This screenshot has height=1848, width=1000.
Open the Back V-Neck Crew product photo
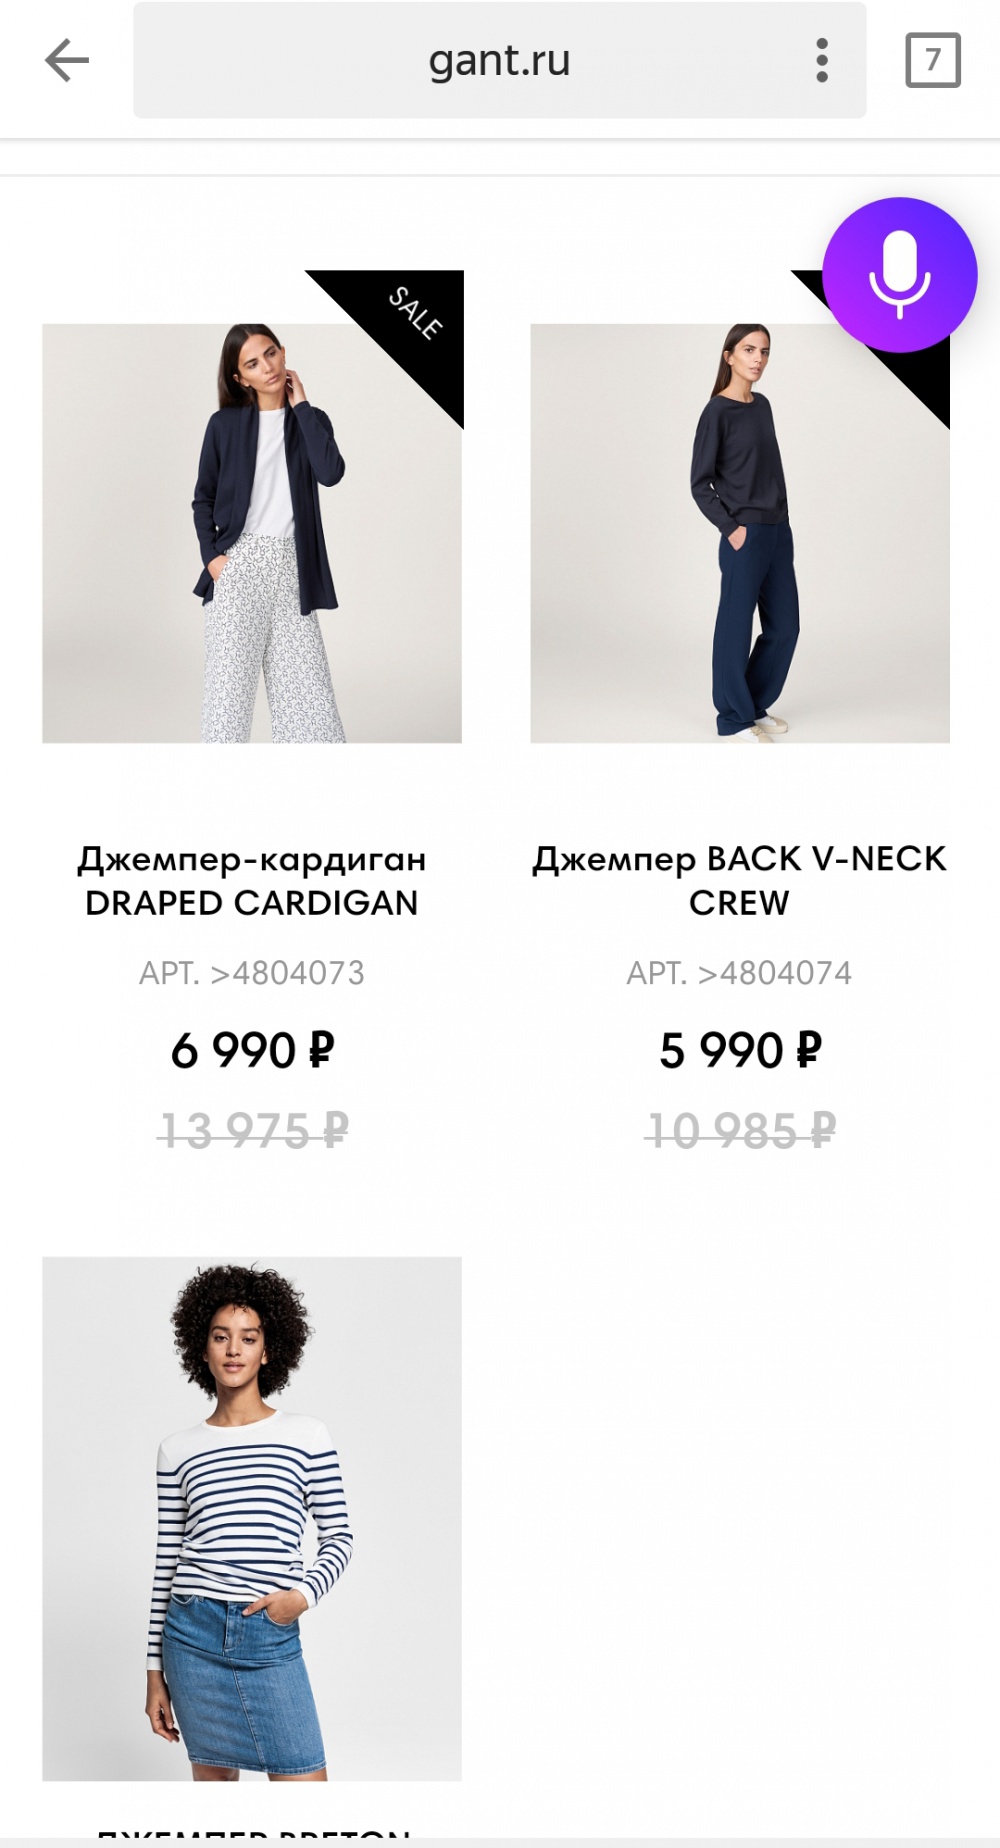[x=740, y=533]
